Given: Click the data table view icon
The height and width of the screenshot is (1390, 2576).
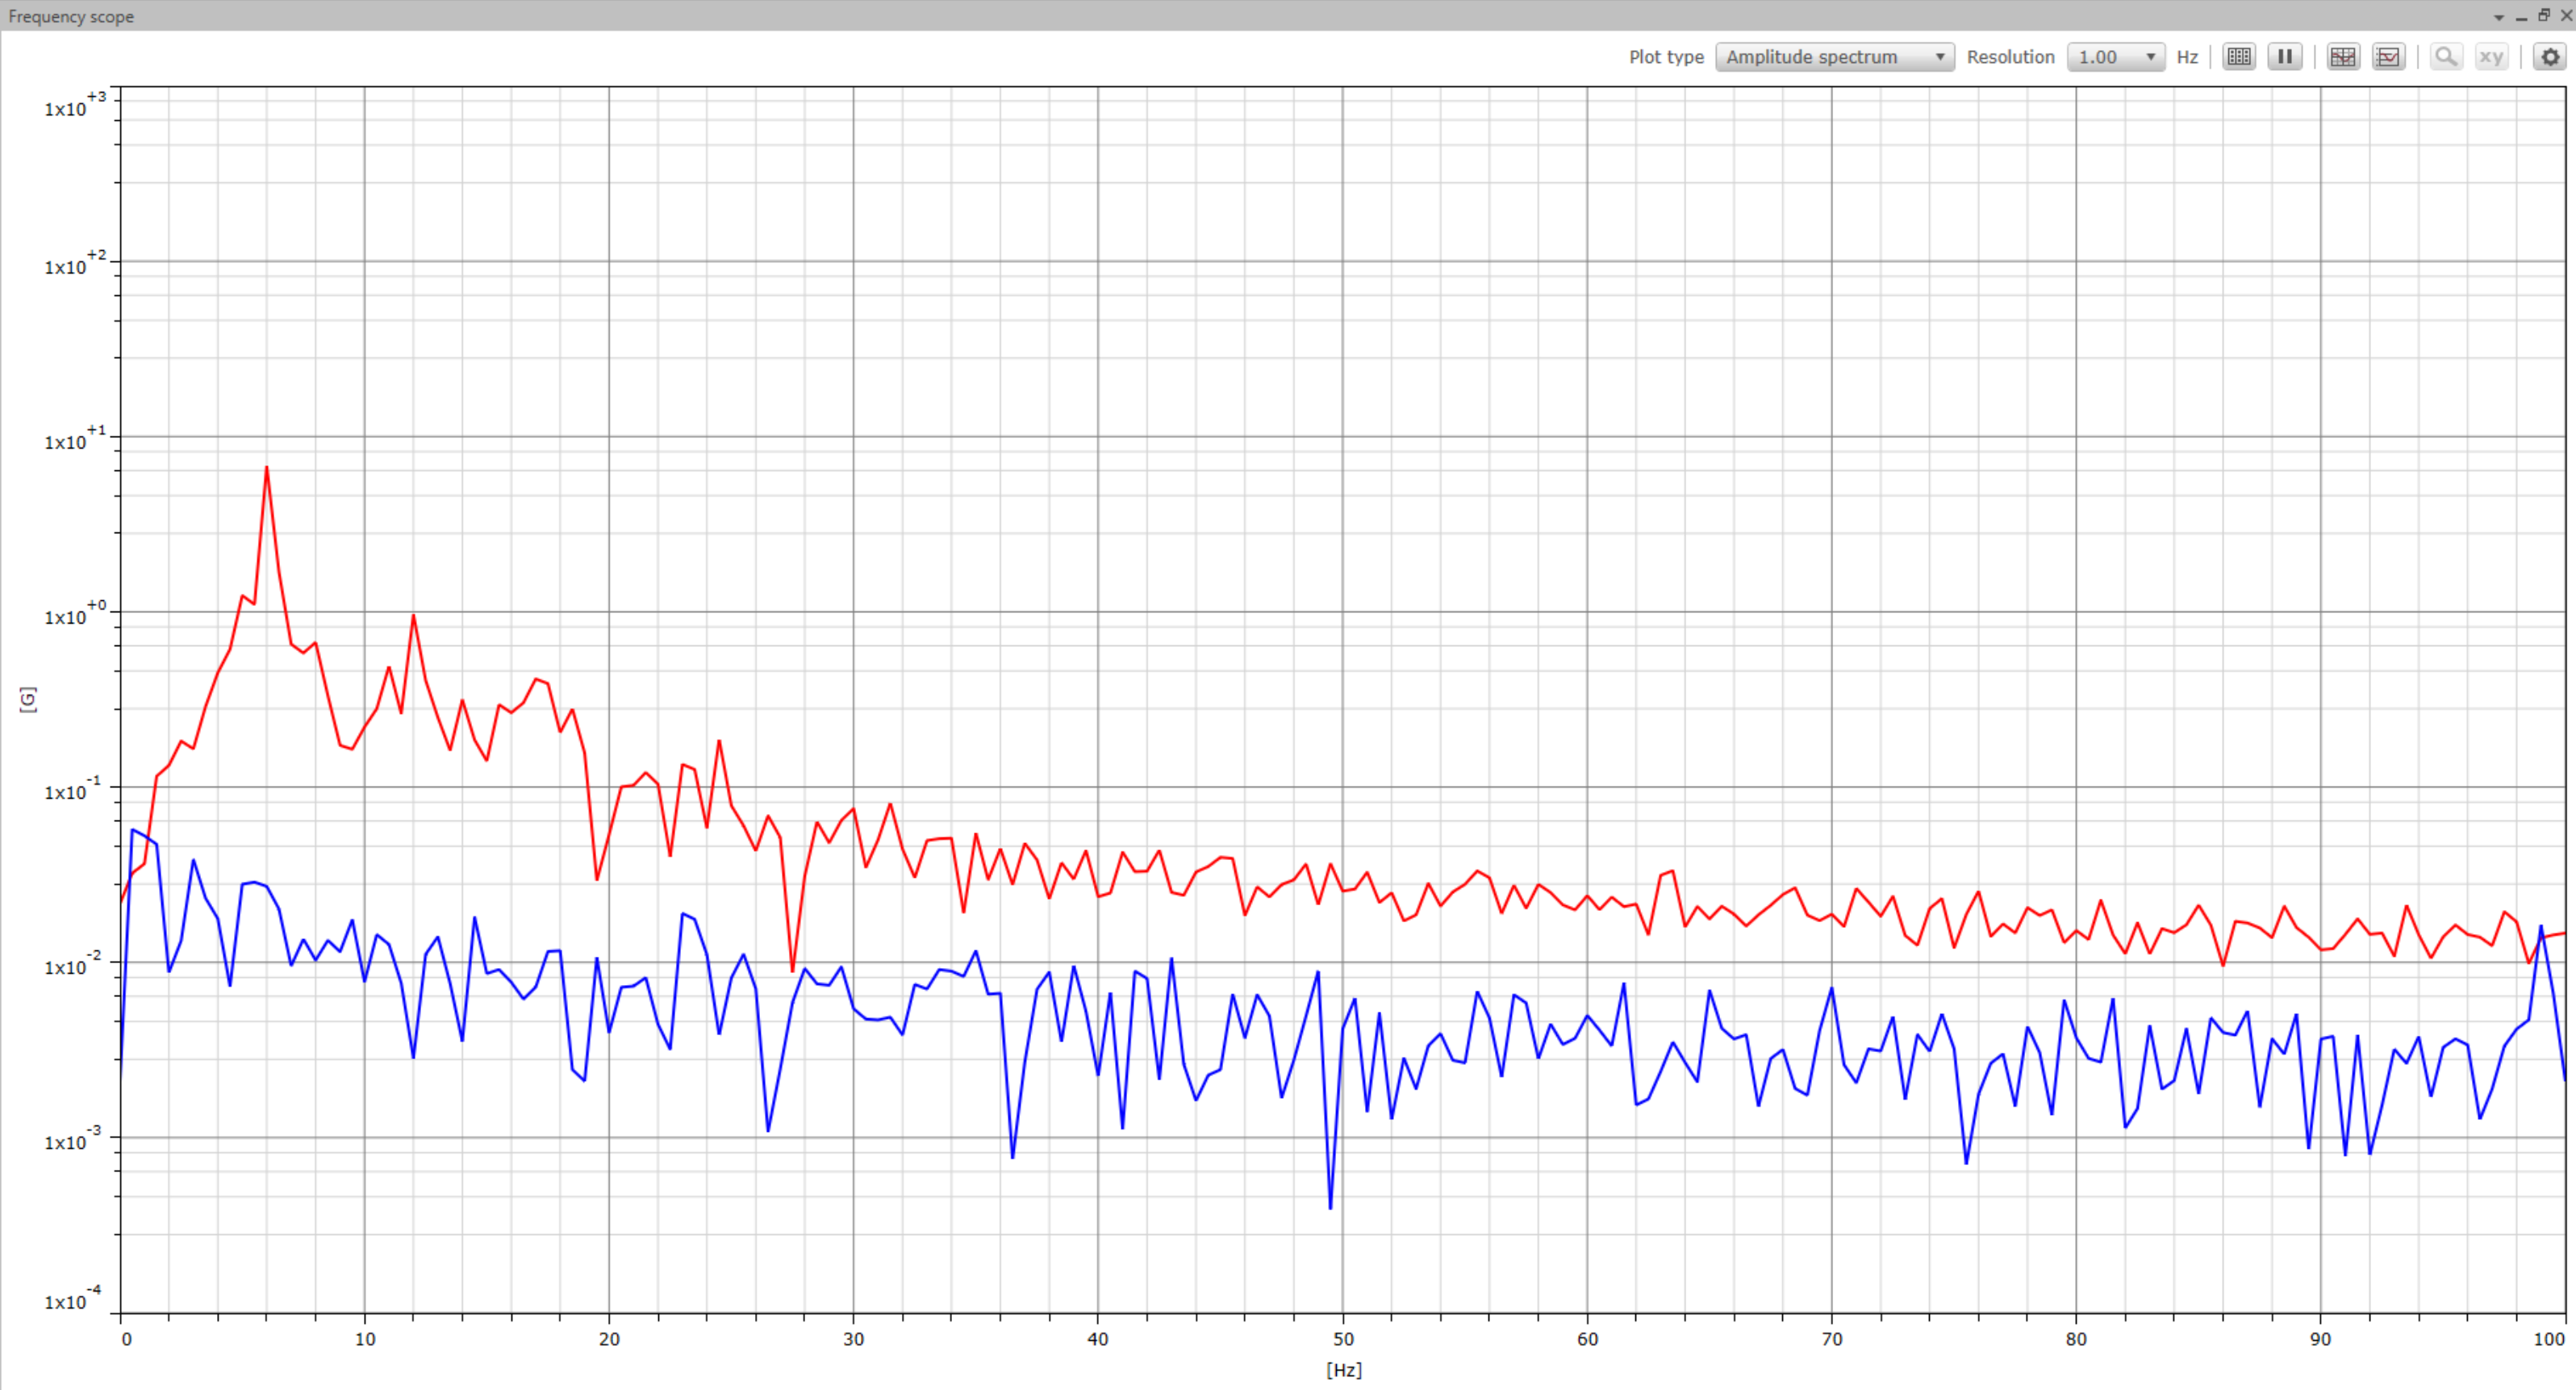Looking at the screenshot, I should tap(2239, 57).
